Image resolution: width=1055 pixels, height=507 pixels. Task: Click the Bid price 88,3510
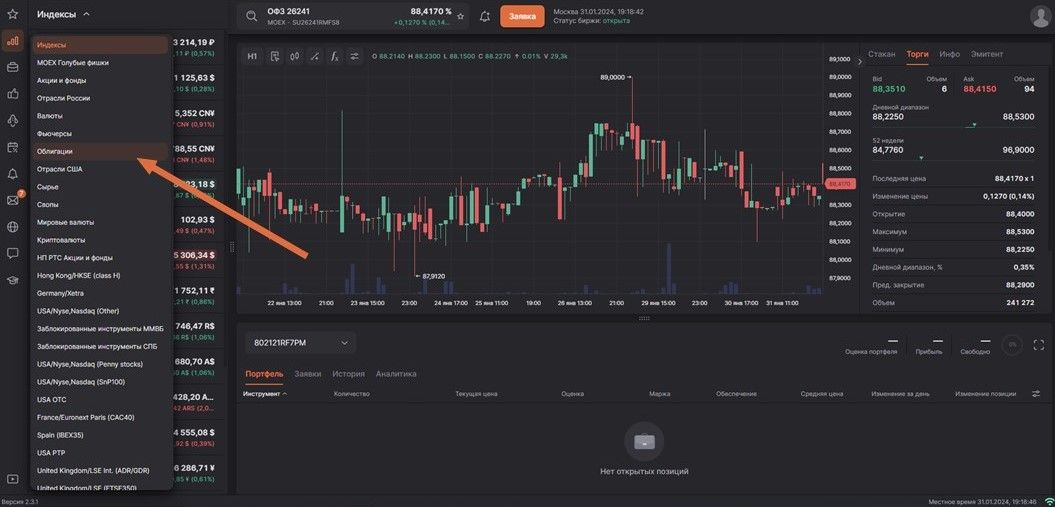point(889,89)
